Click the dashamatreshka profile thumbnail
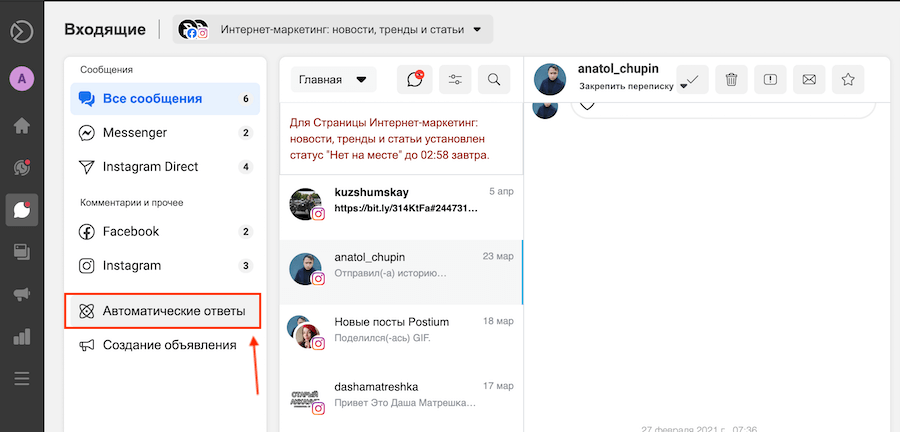This screenshot has height=432, width=900. (x=305, y=398)
